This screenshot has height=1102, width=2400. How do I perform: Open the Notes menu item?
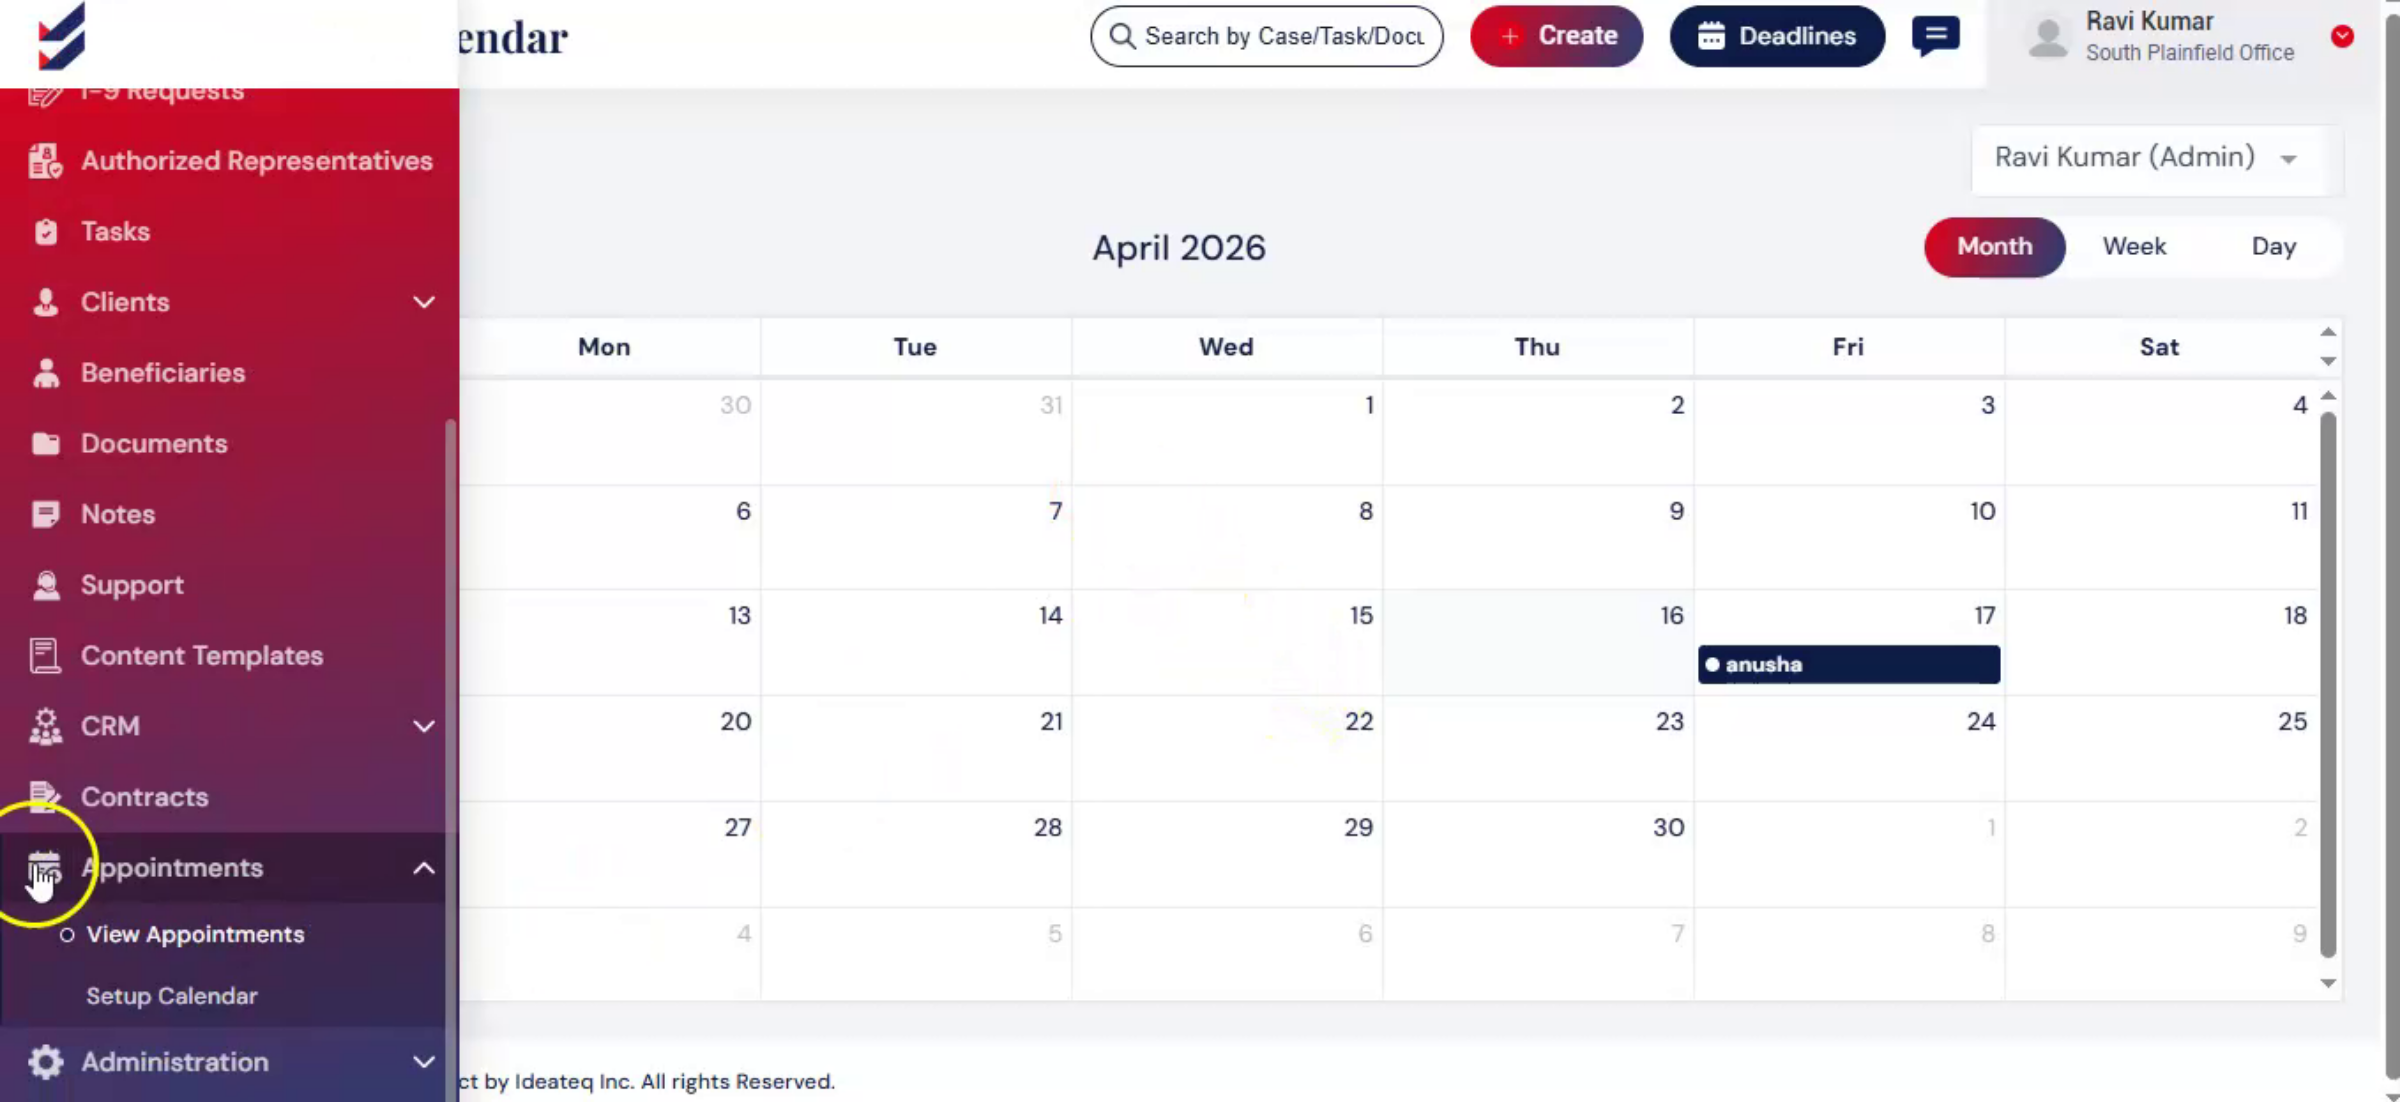point(118,514)
